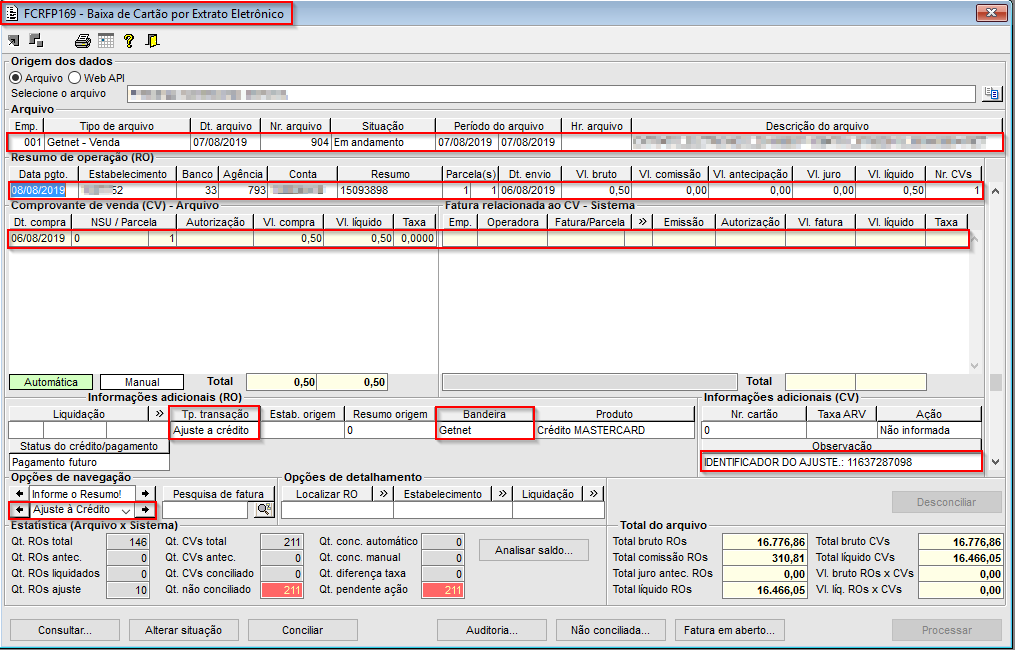Click the Ajuste a crédito transaction type cell
The width and height of the screenshot is (1015, 650).
click(x=215, y=430)
